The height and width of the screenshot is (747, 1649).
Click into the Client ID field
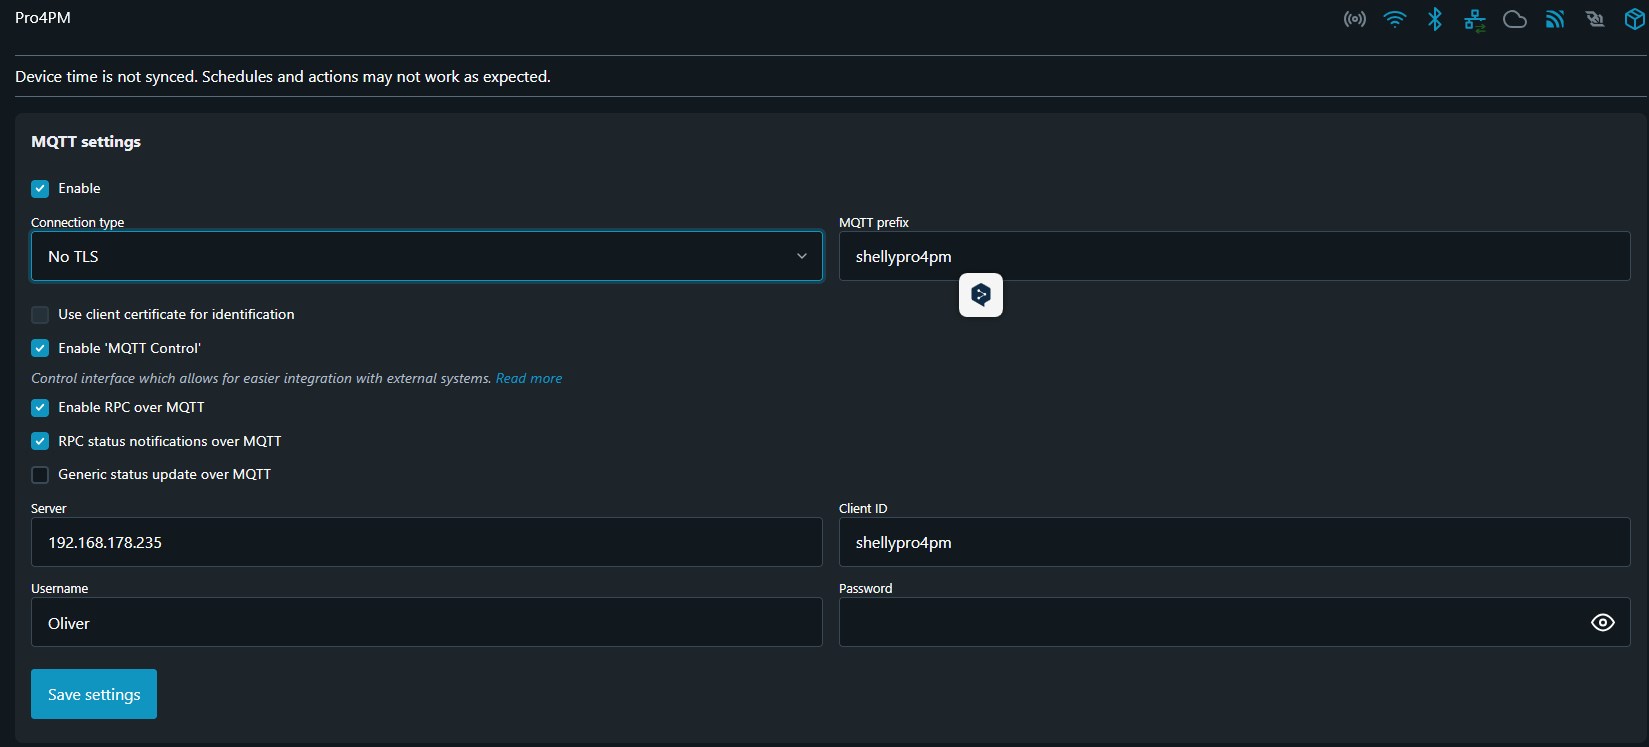pyautogui.click(x=1234, y=542)
